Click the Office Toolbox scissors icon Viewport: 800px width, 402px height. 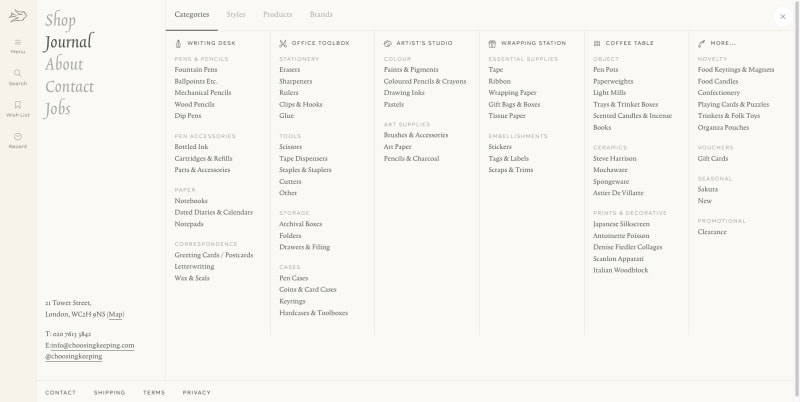point(283,43)
